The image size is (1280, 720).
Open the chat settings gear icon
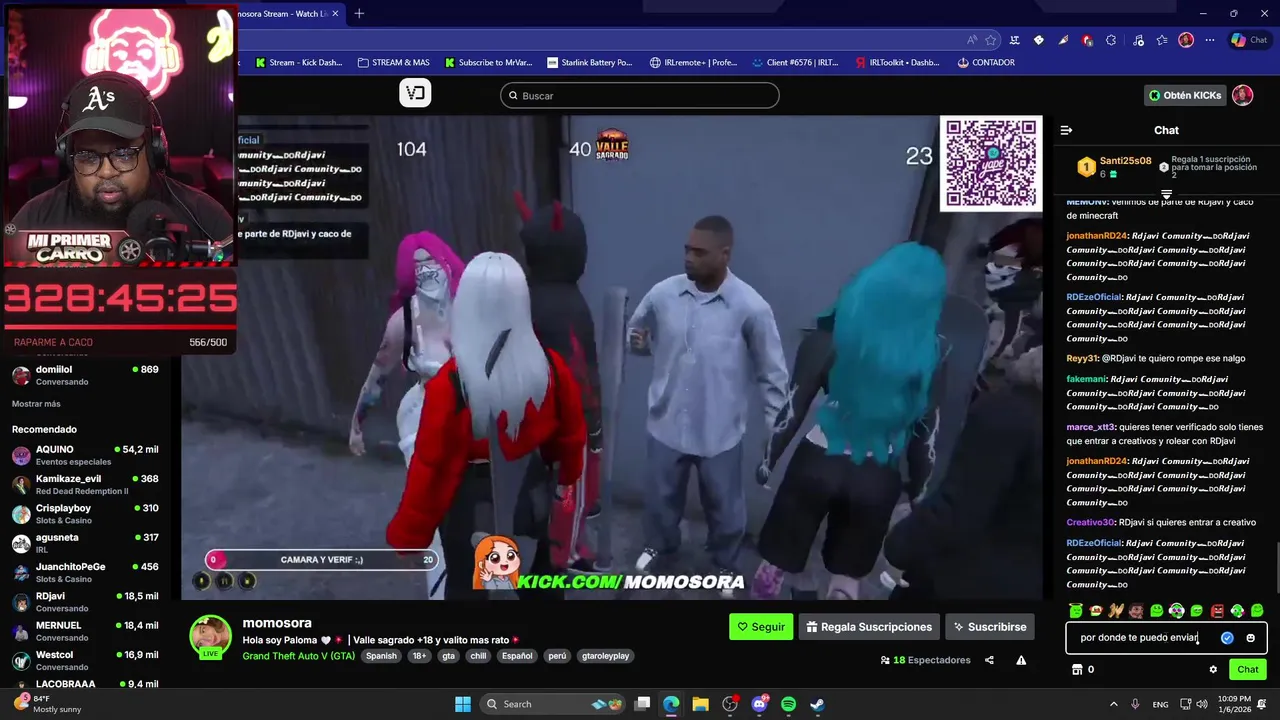pyautogui.click(x=1213, y=670)
